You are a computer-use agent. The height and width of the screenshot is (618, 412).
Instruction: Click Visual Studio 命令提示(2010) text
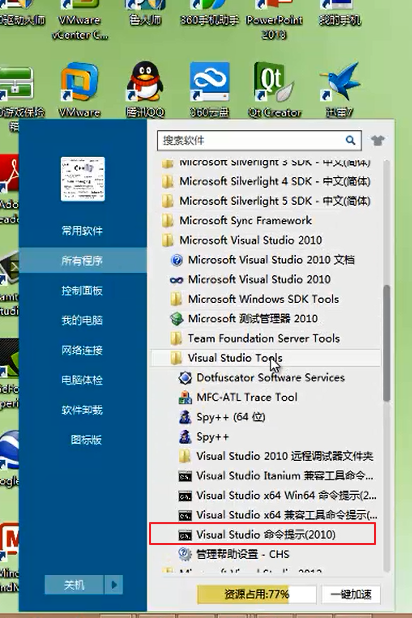coord(266,535)
